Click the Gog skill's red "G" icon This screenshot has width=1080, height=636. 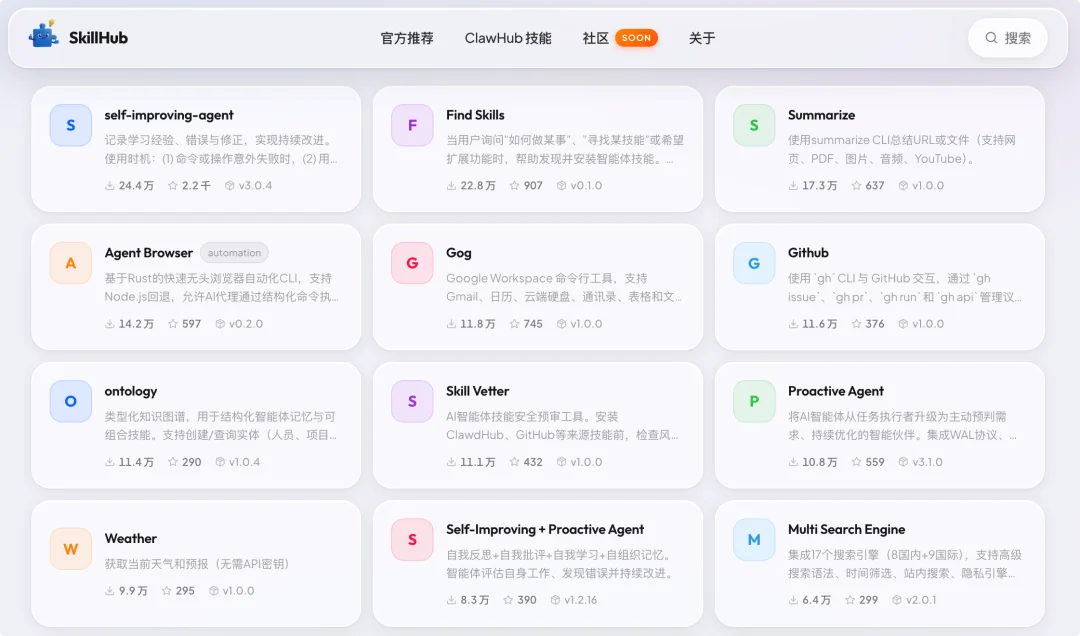pyautogui.click(x=412, y=263)
